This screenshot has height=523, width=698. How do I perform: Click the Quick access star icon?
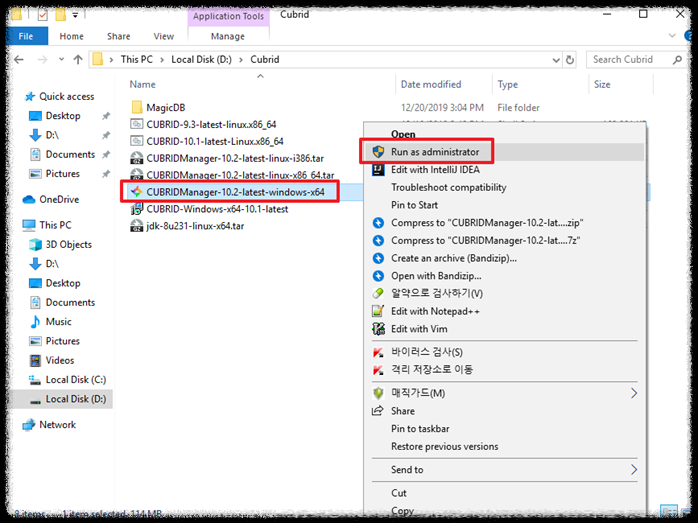point(30,97)
